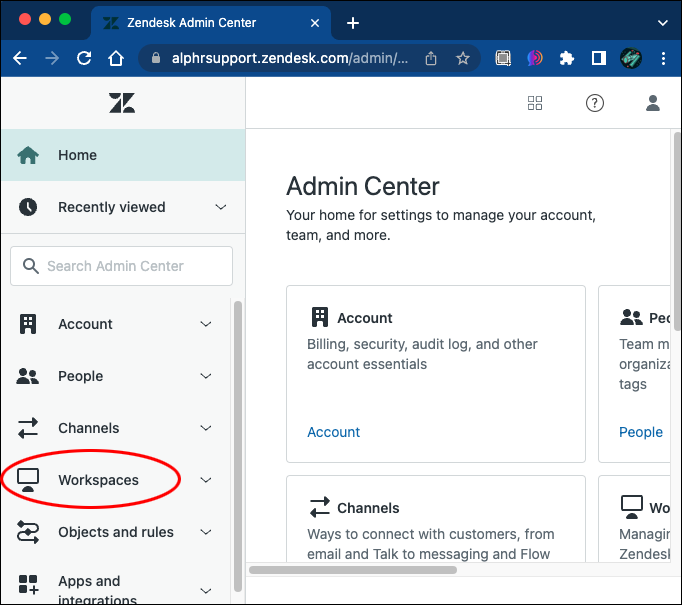The image size is (682, 605).
Task: Click the People icon in sidebar
Action: [27, 376]
